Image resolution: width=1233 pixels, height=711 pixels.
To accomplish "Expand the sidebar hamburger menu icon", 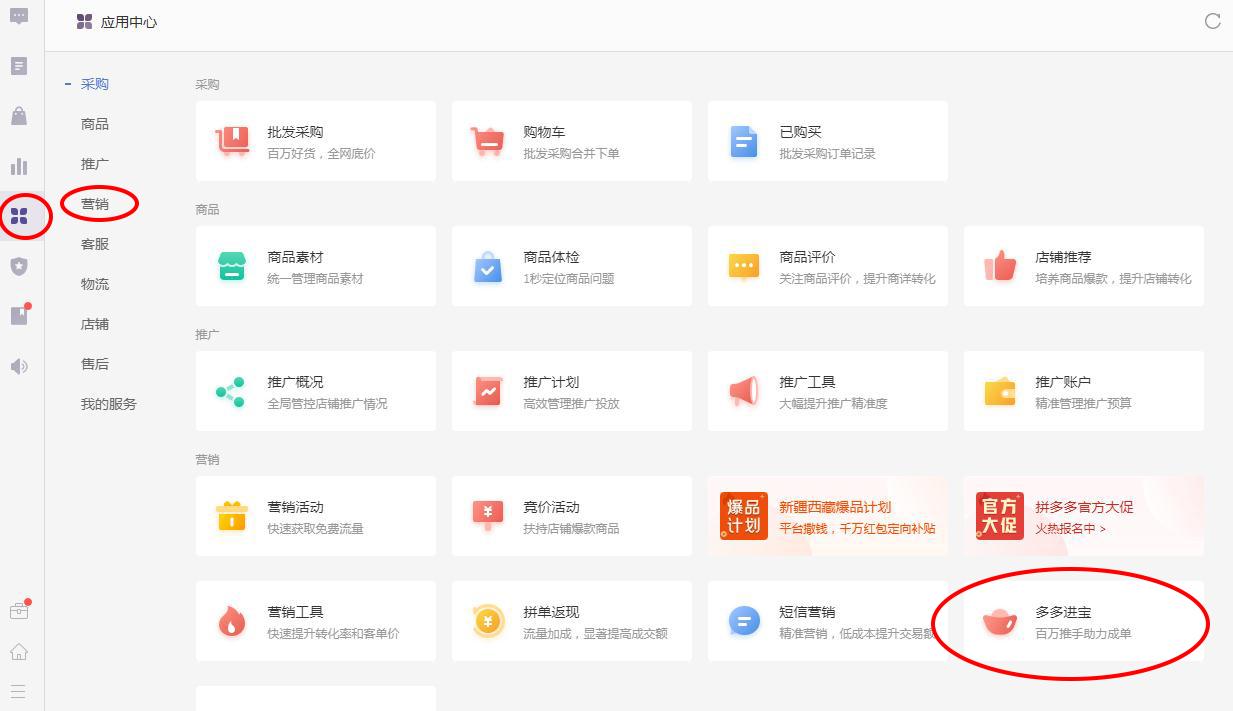I will pyautogui.click(x=19, y=691).
